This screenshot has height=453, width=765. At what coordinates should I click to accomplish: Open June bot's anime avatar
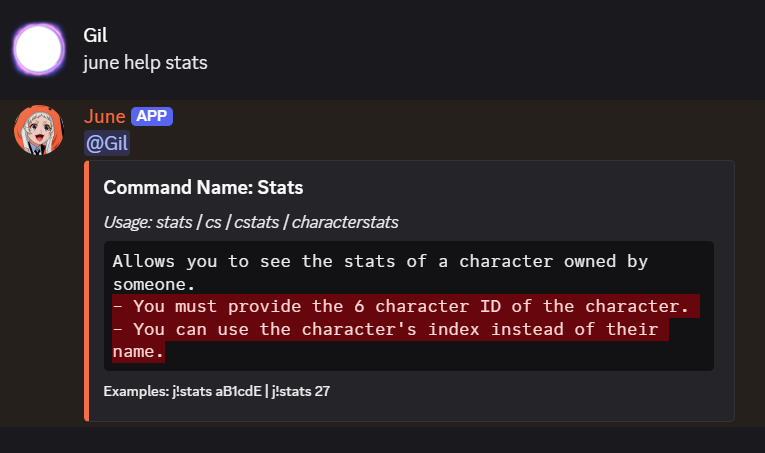(x=39, y=129)
